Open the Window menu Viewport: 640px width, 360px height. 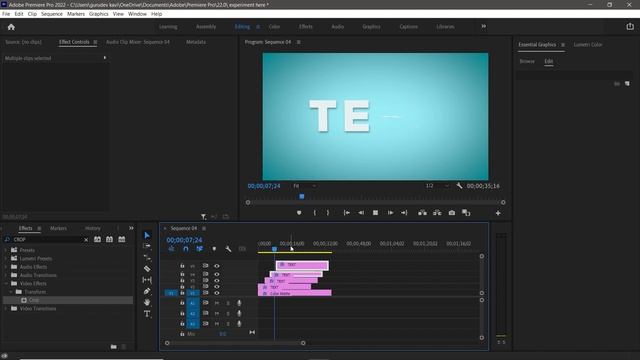click(x=137, y=14)
